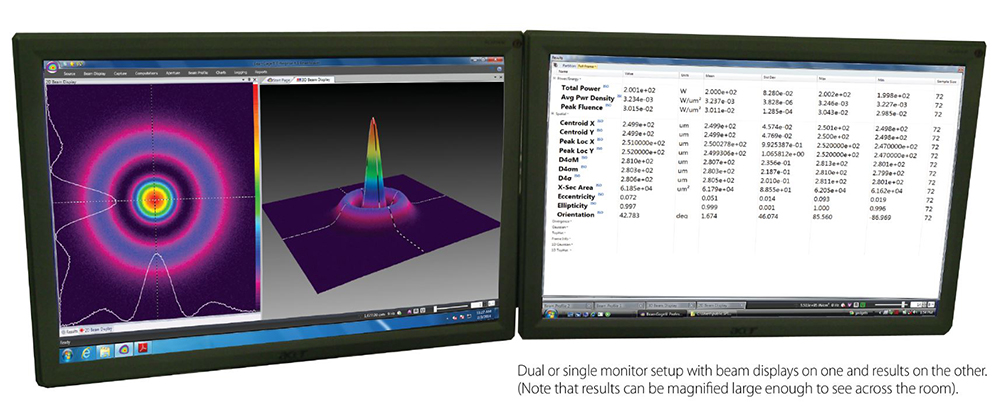Open the Reports ribbon tab
This screenshot has height=416, width=1000.
[x=260, y=73]
